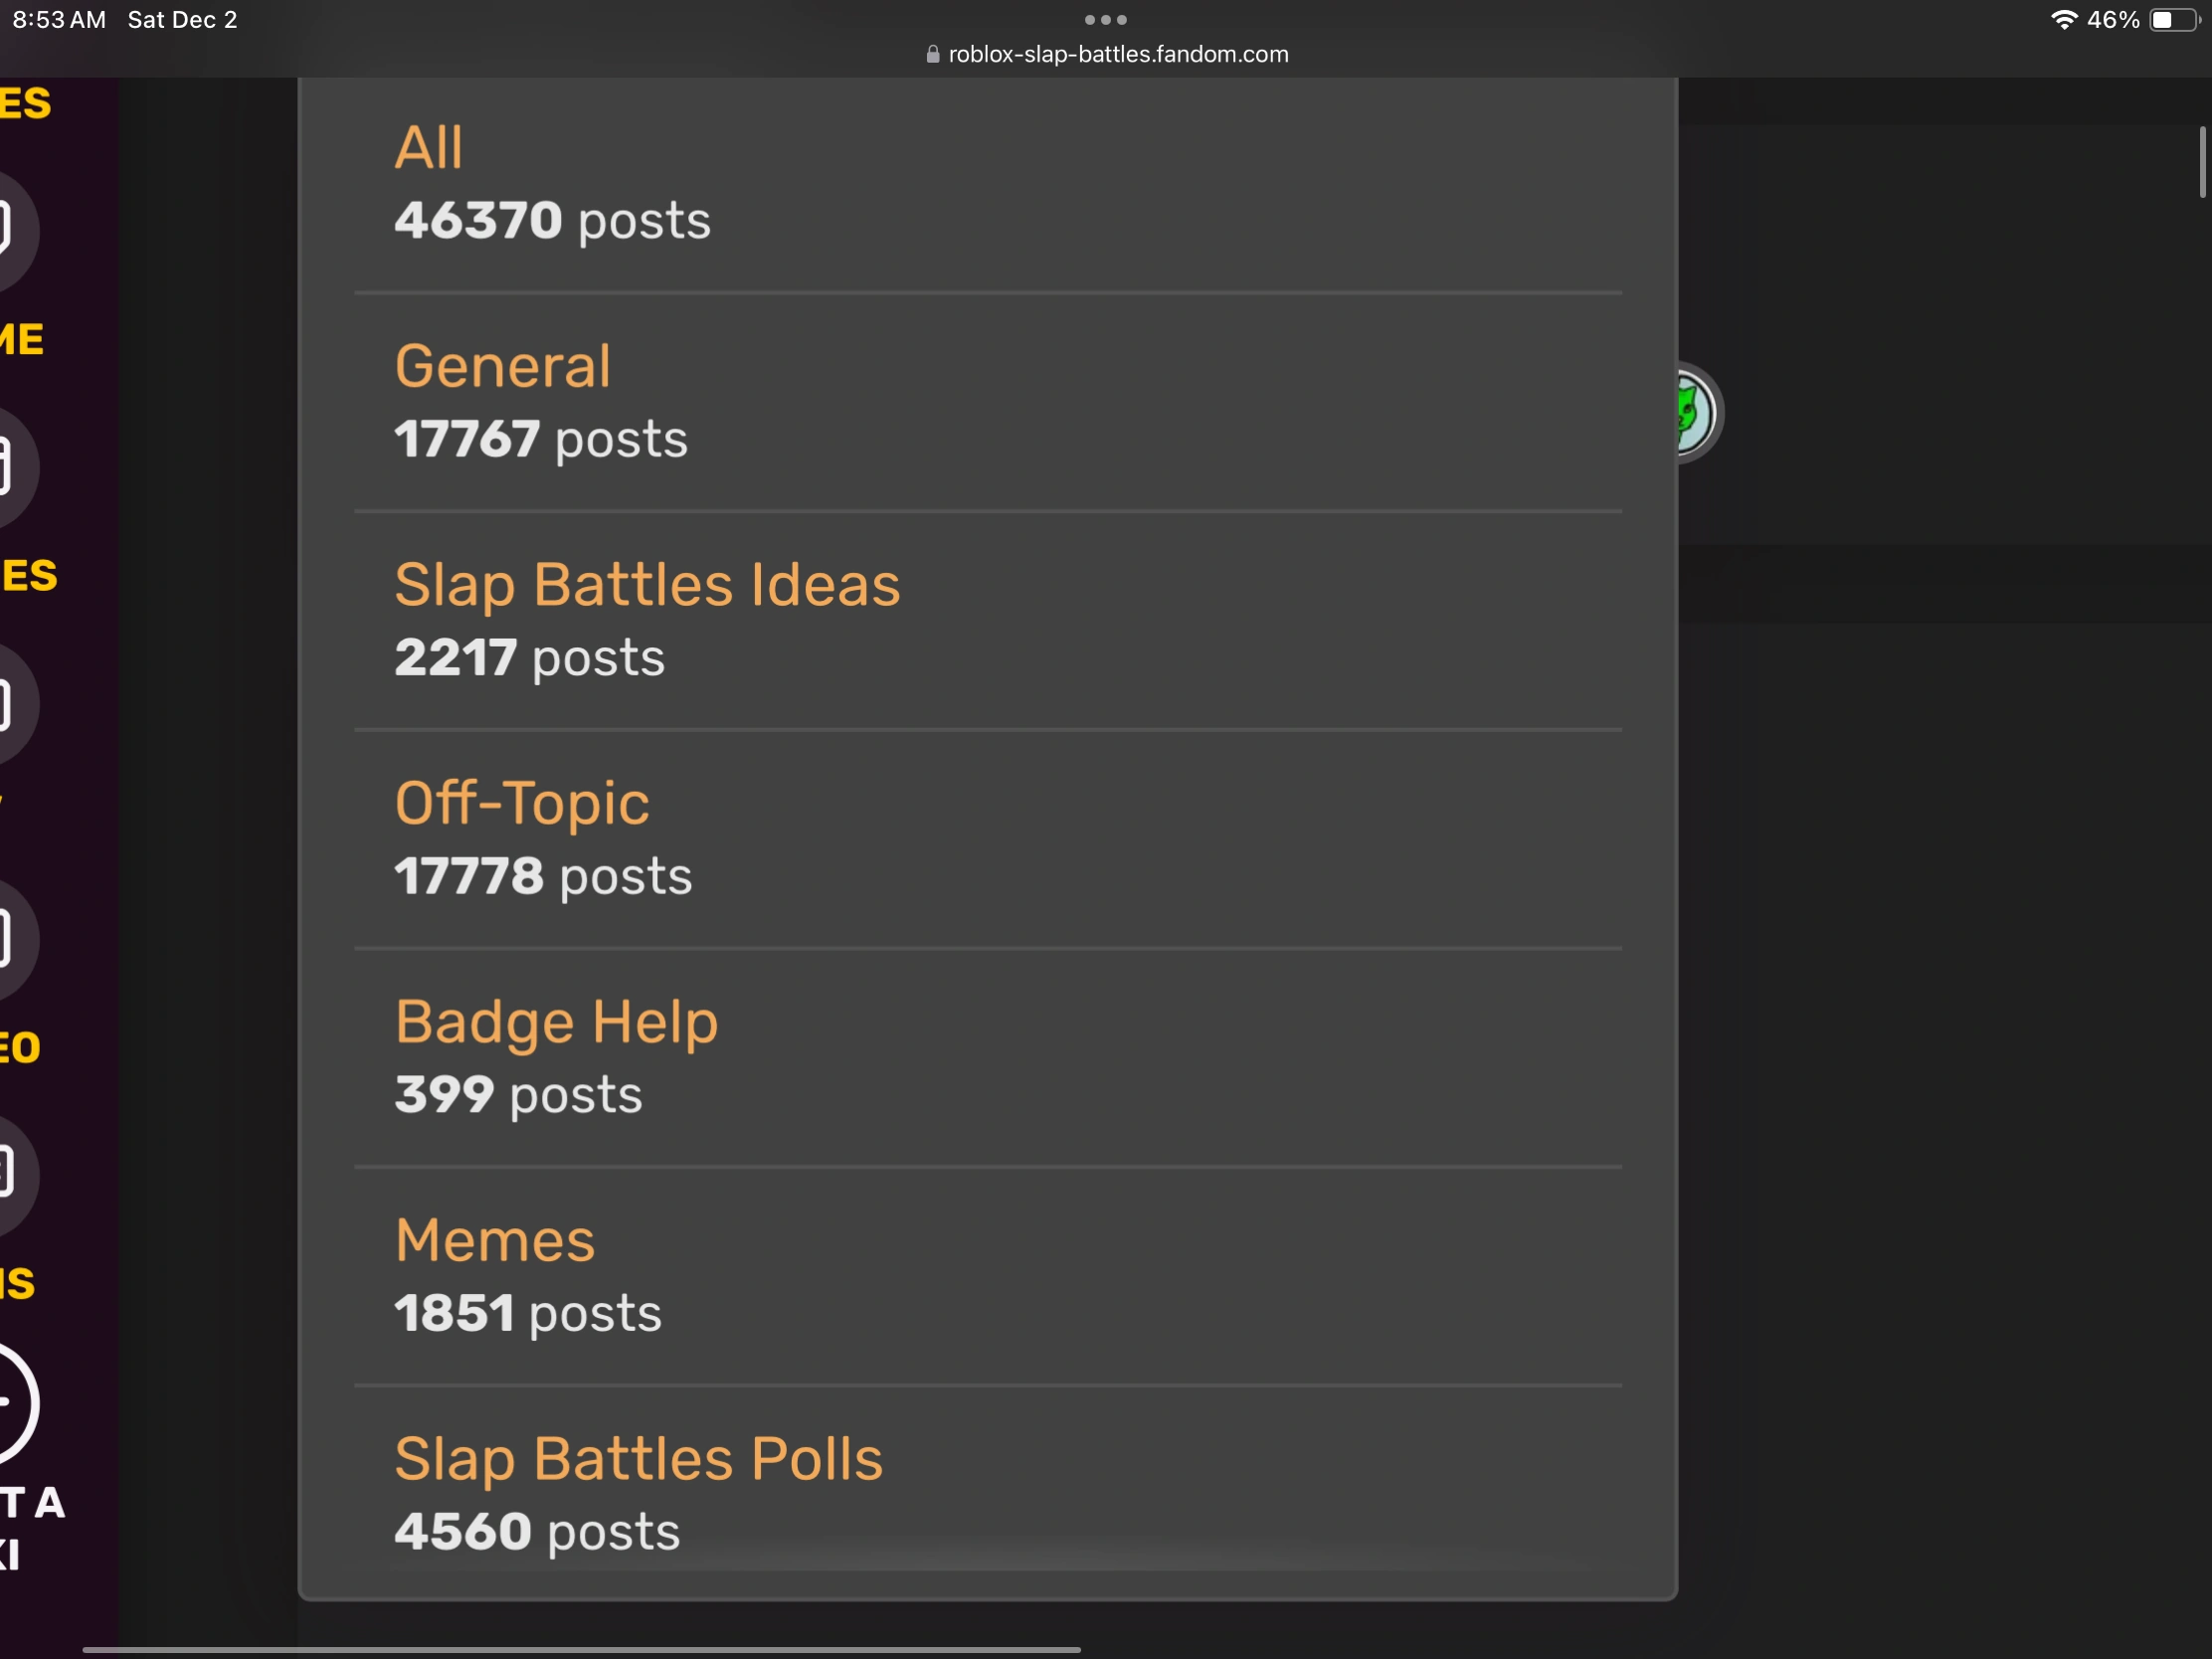2212x1659 pixels.
Task: Open the Slap Battles Polls category
Action: tap(639, 1459)
